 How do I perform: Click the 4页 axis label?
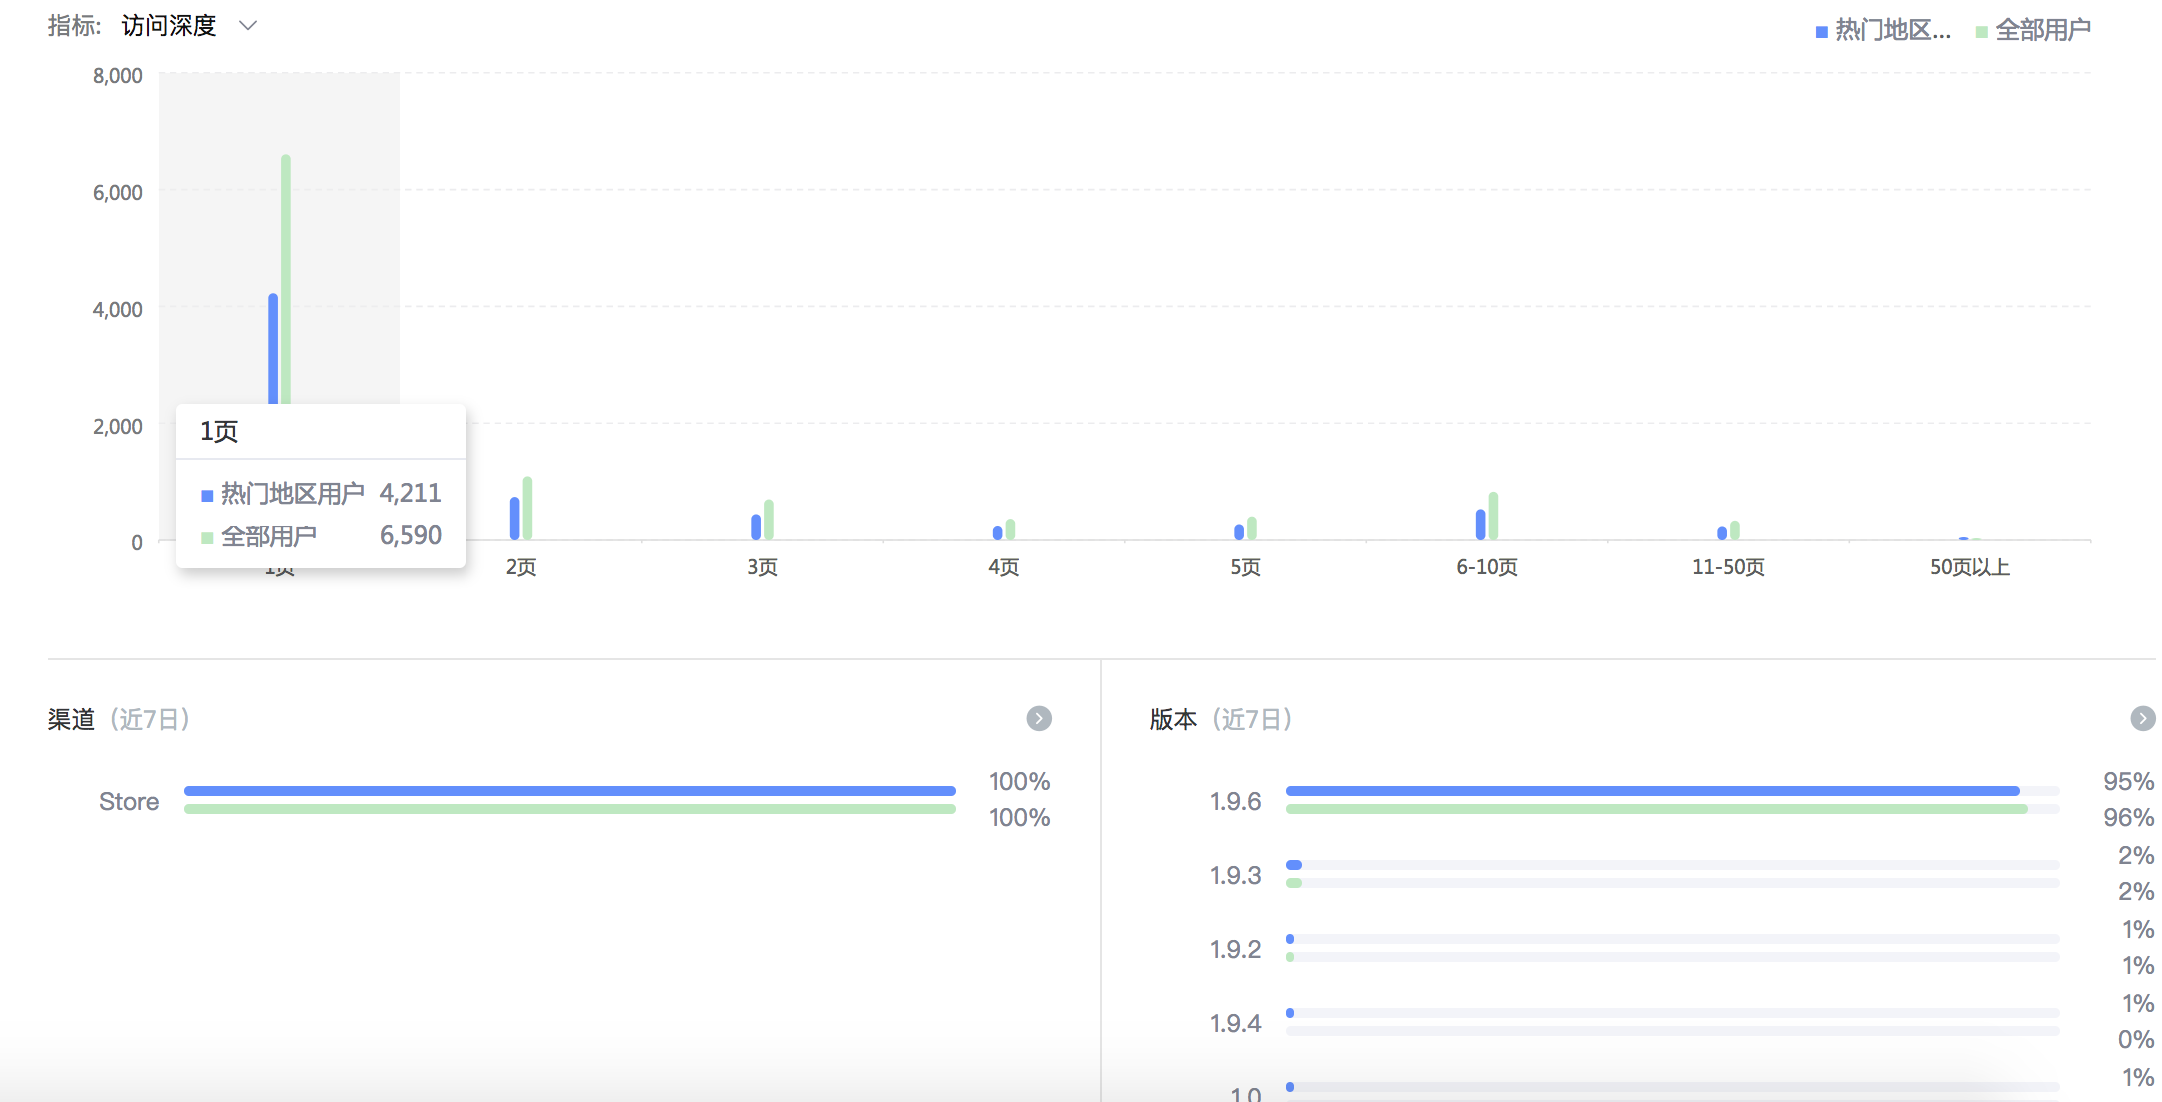[x=1004, y=567]
